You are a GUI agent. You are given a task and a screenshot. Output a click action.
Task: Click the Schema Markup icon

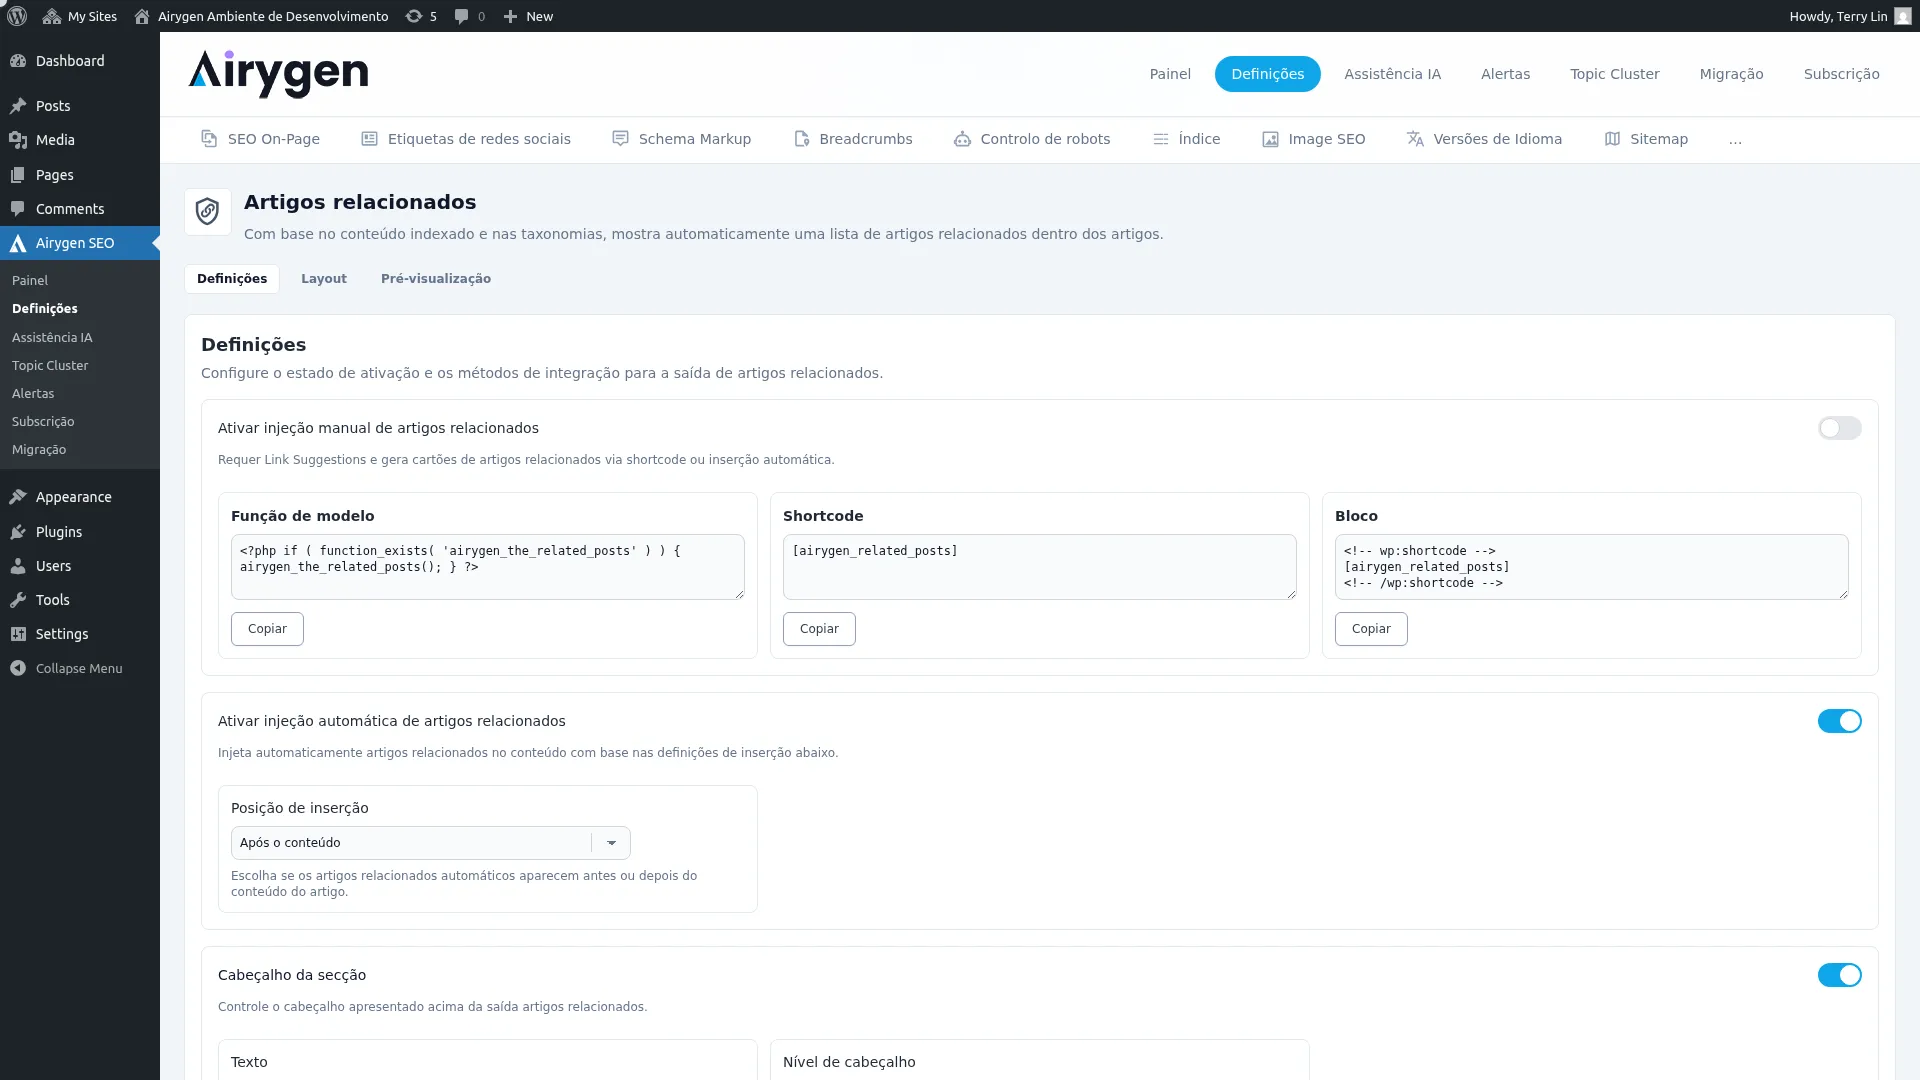(x=620, y=139)
